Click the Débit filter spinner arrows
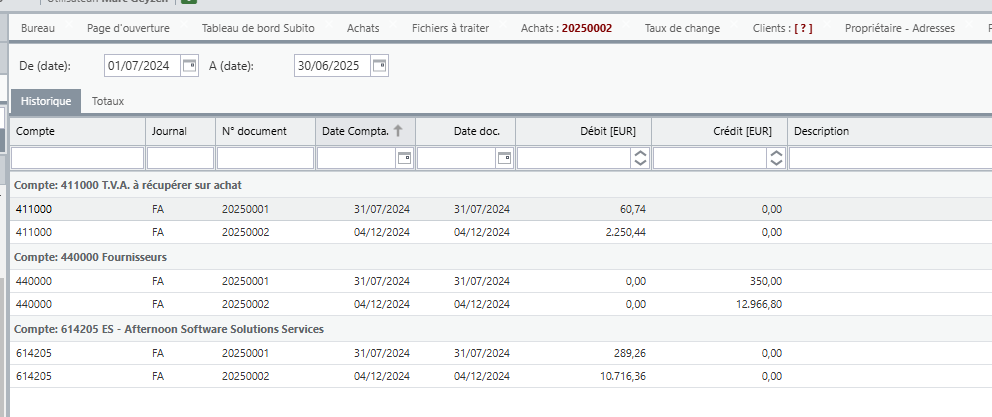This screenshot has width=992, height=417. pos(640,158)
